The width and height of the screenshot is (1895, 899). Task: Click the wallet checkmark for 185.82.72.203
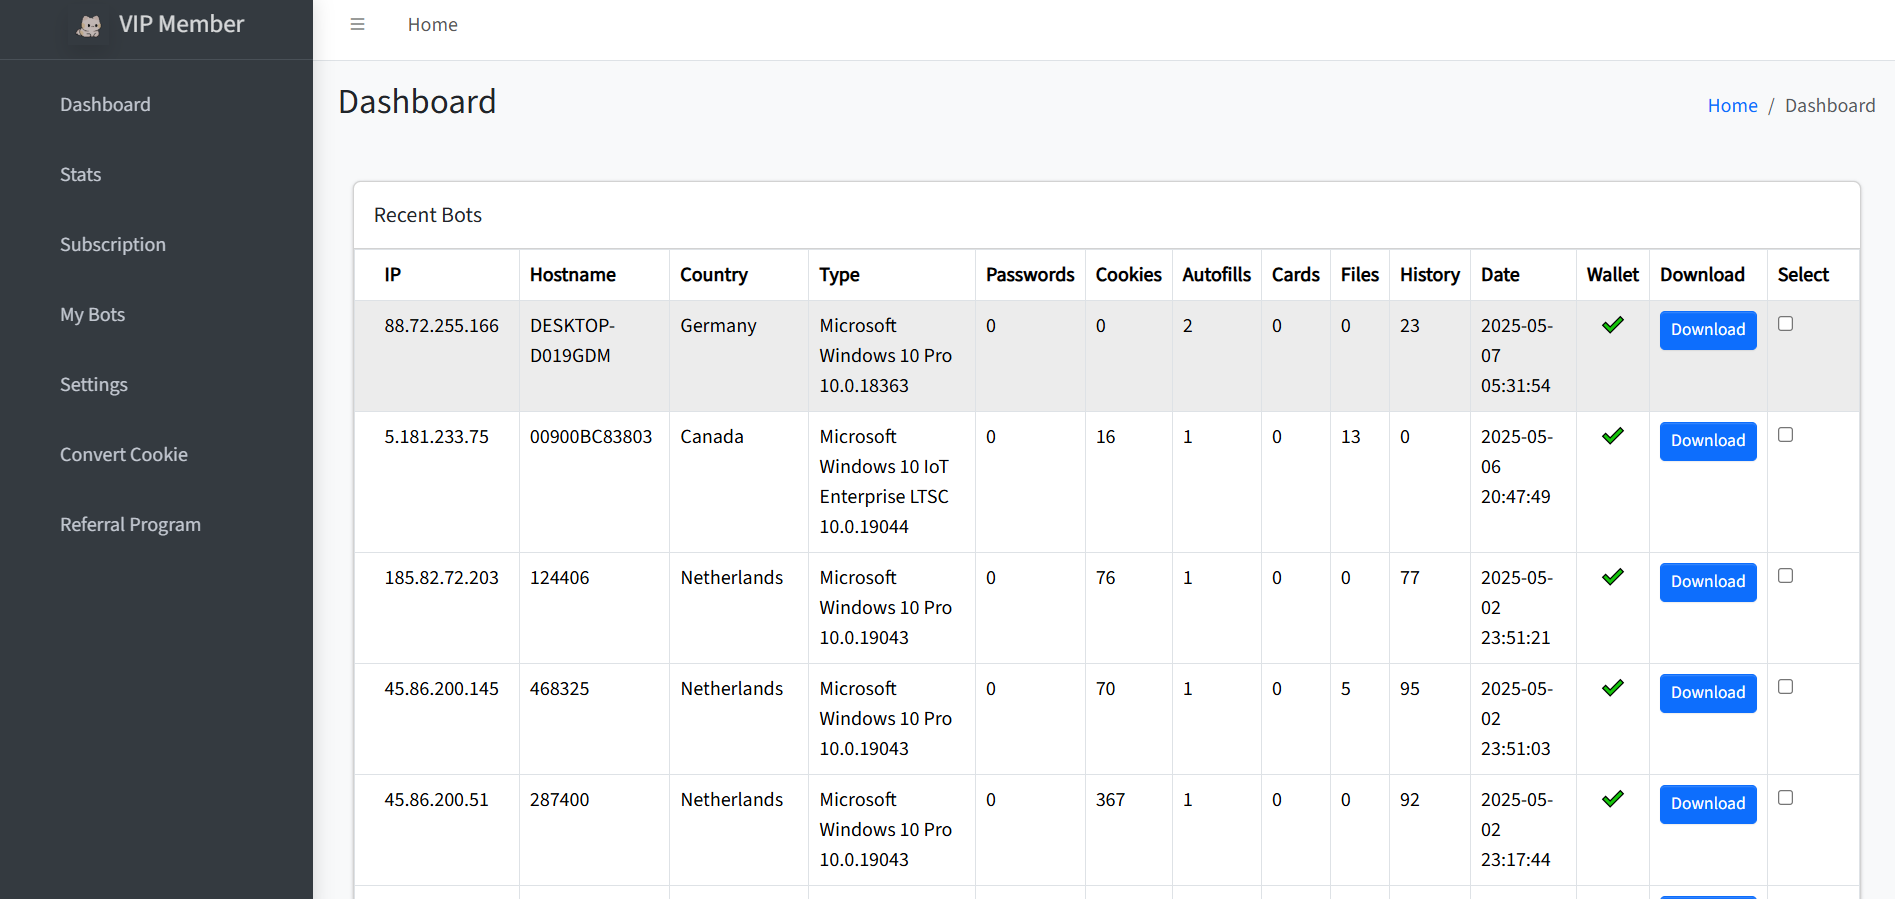[x=1612, y=577]
